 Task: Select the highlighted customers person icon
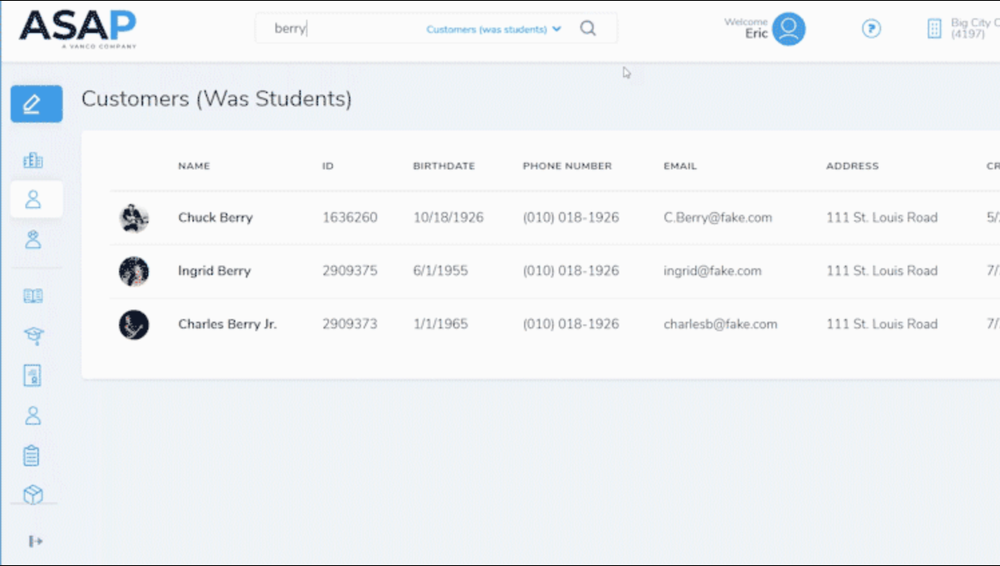coord(33,200)
